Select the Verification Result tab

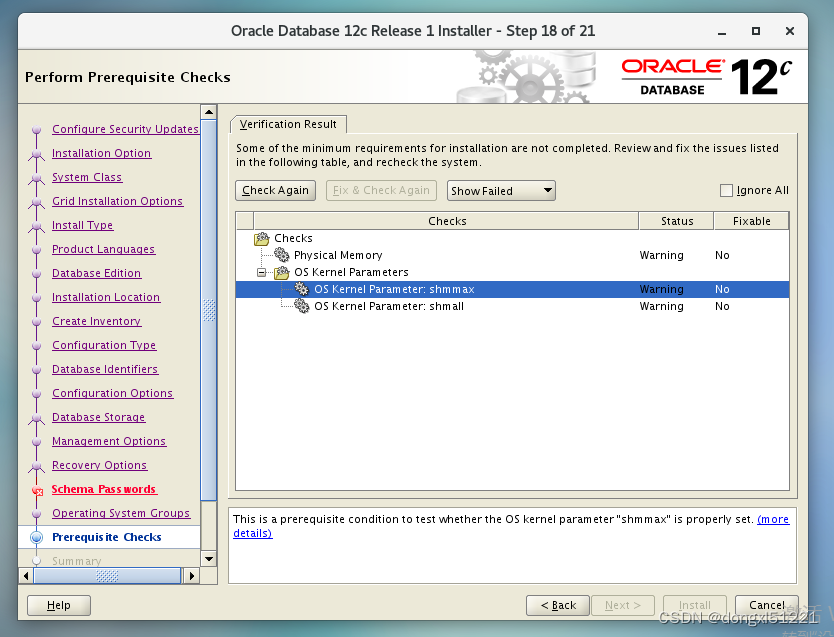(x=288, y=124)
